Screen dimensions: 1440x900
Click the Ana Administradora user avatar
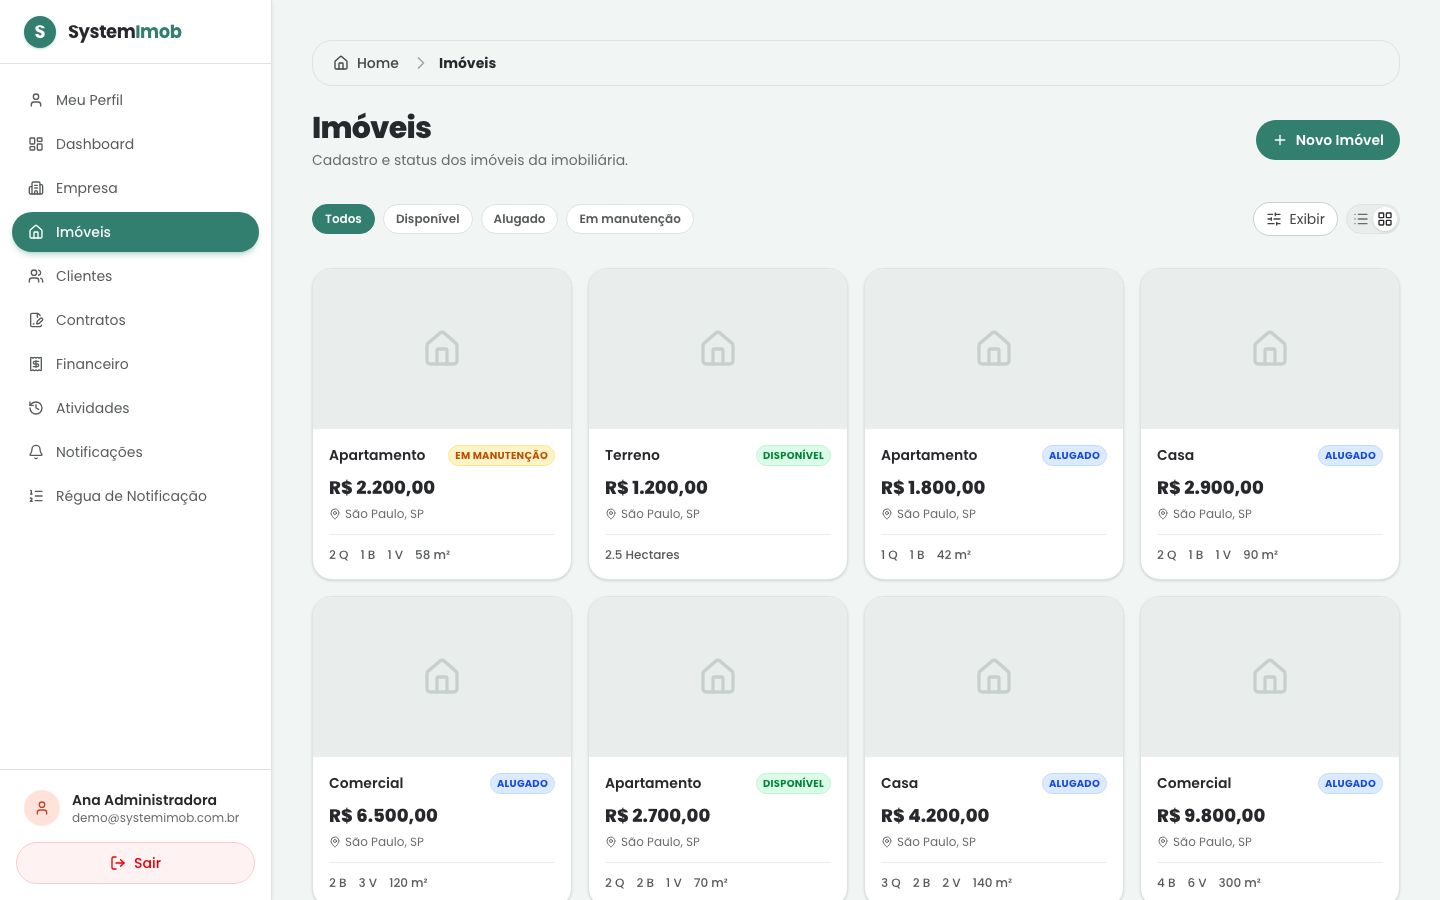(42, 808)
